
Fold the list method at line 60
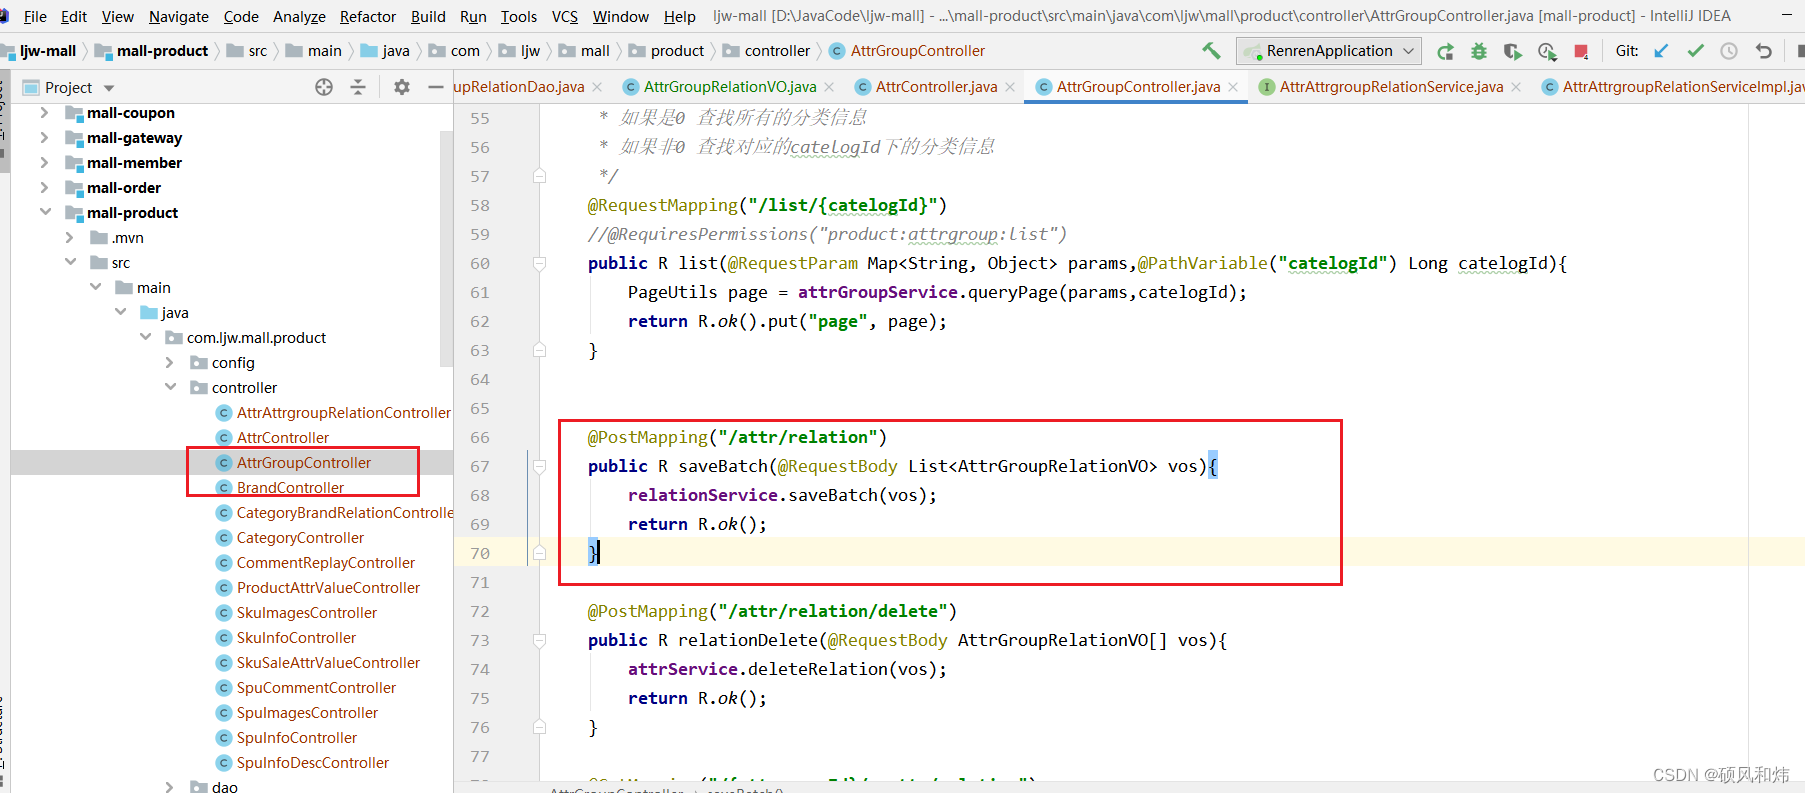point(539,264)
